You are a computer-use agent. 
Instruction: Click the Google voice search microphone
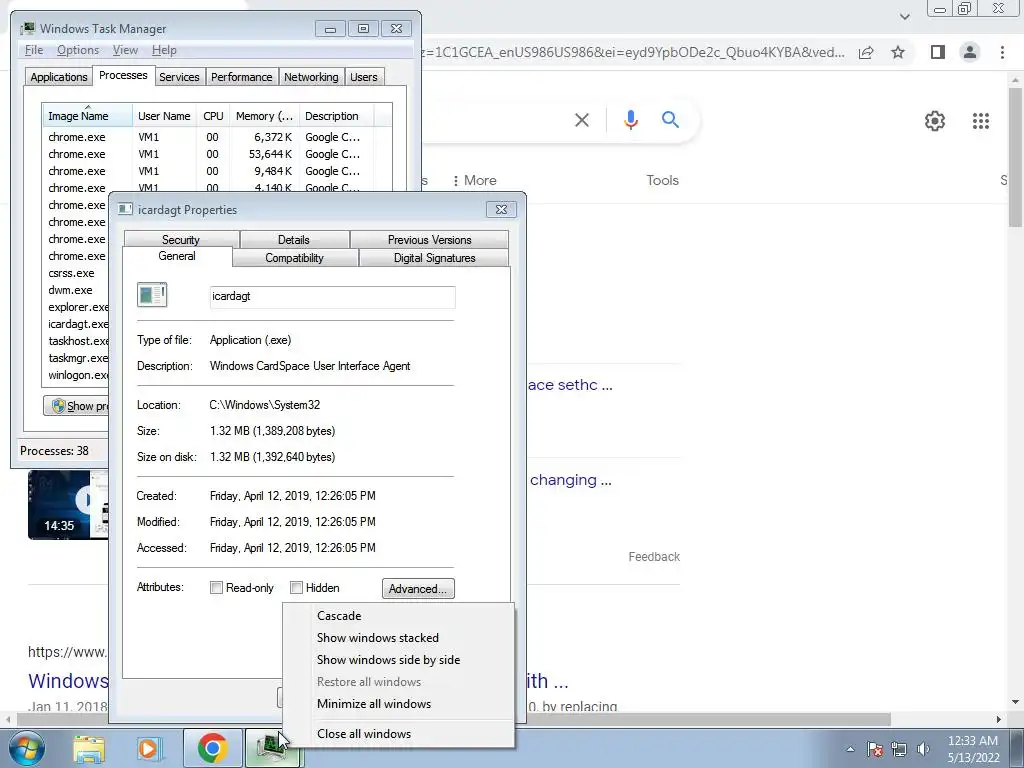(x=630, y=120)
